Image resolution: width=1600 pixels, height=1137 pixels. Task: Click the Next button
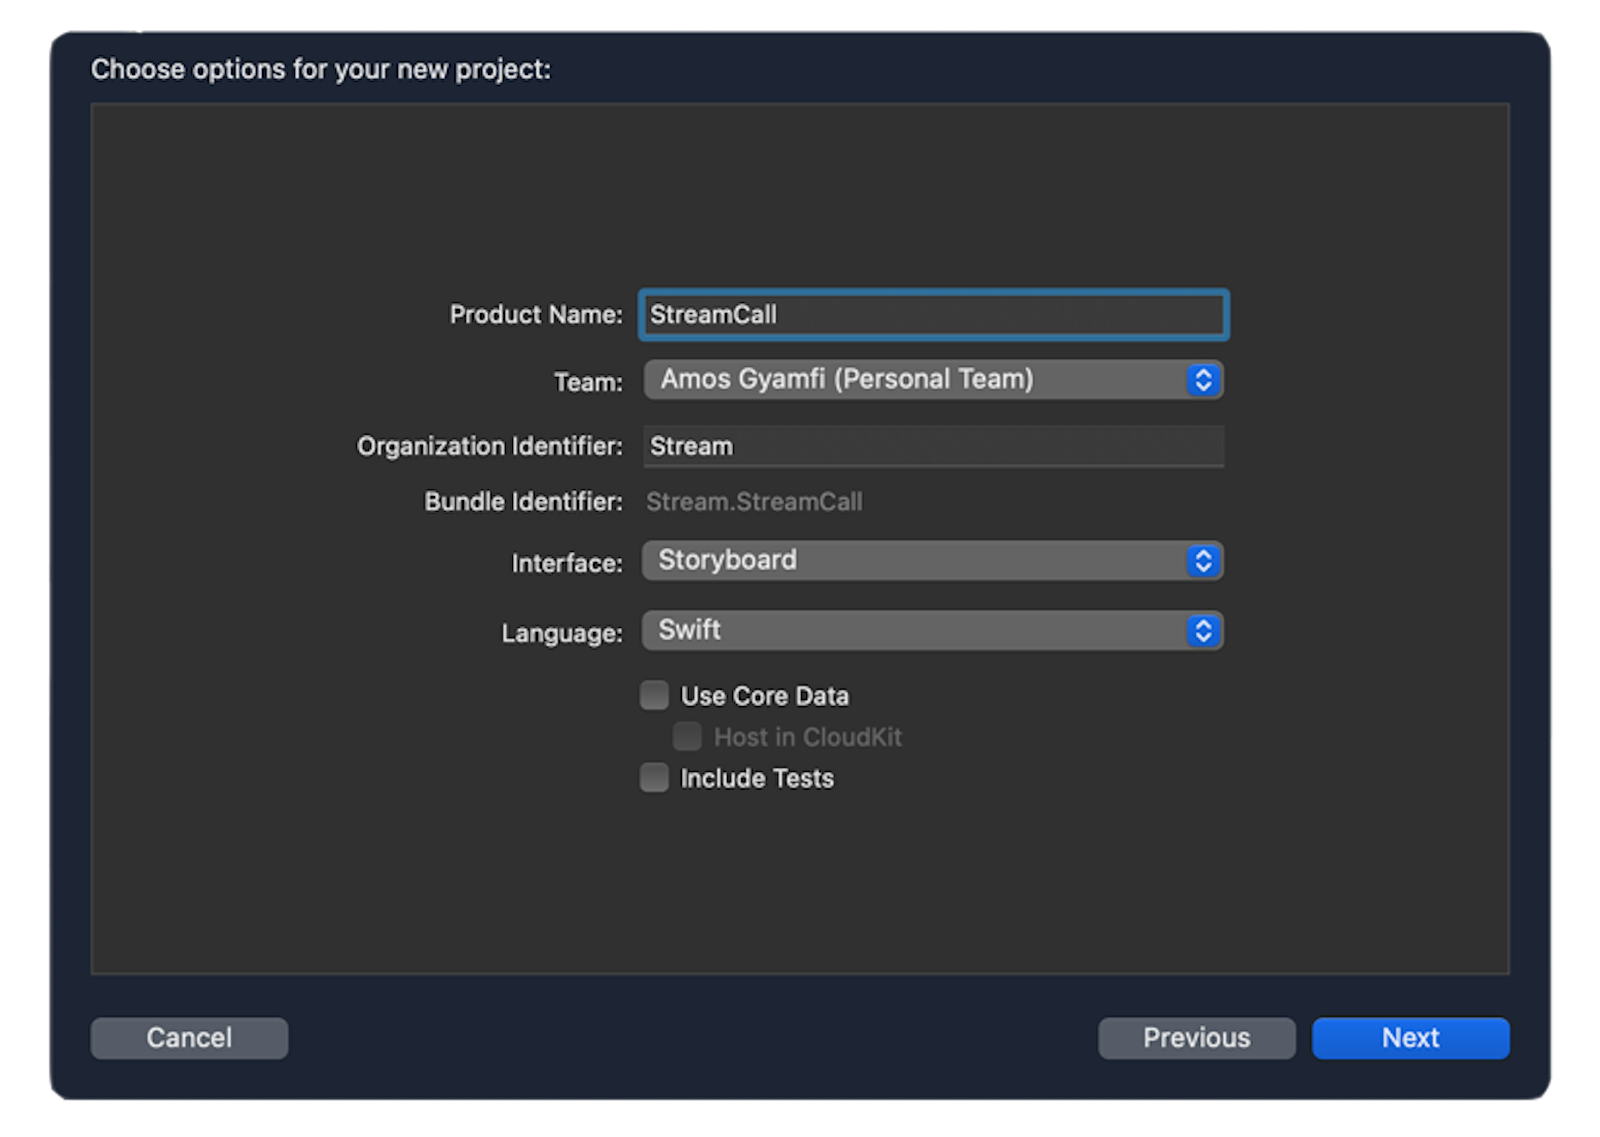(x=1410, y=1037)
